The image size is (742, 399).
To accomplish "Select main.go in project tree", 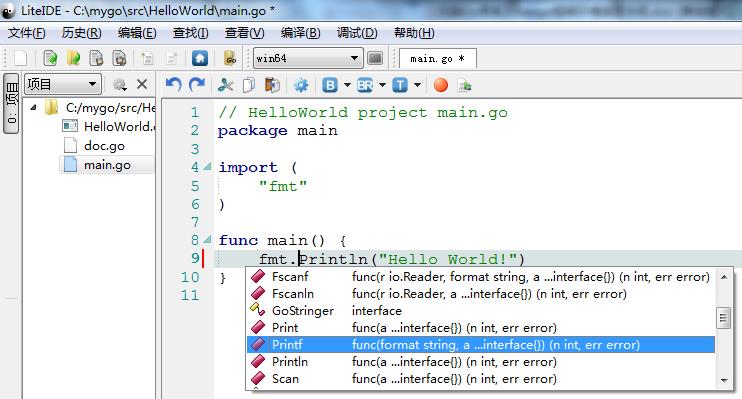I will pyautogui.click(x=107, y=165).
